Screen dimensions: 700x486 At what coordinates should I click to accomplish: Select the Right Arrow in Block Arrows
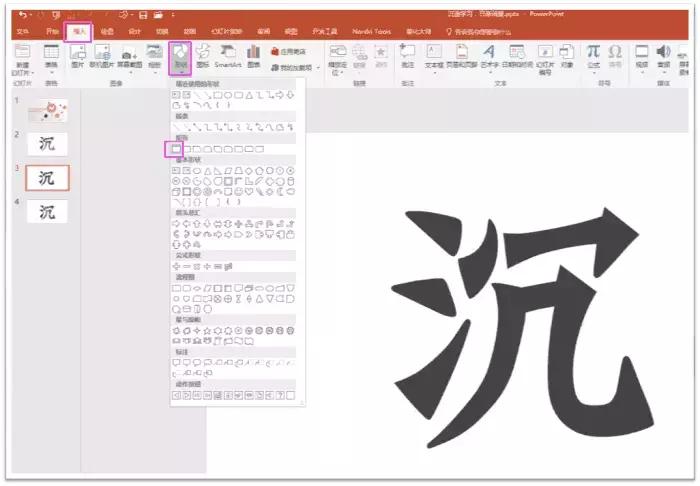(x=176, y=224)
